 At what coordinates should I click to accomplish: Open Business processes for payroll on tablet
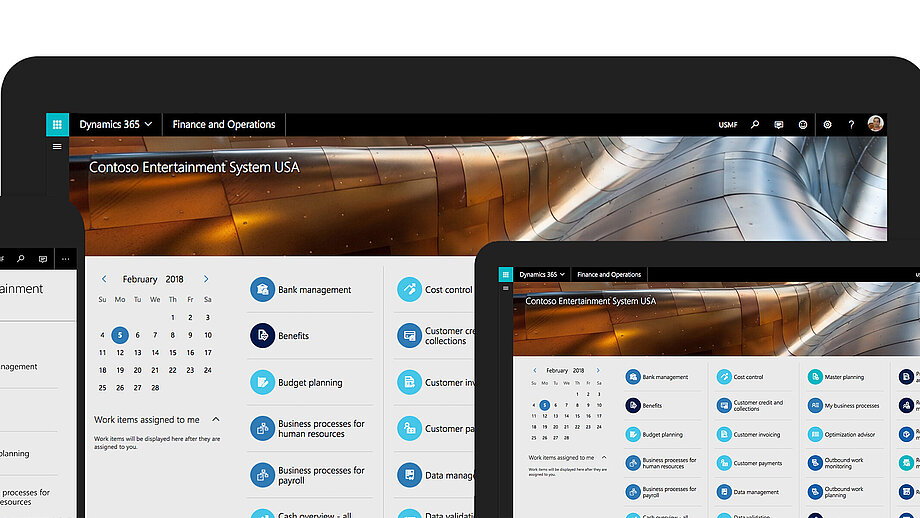click(x=662, y=492)
